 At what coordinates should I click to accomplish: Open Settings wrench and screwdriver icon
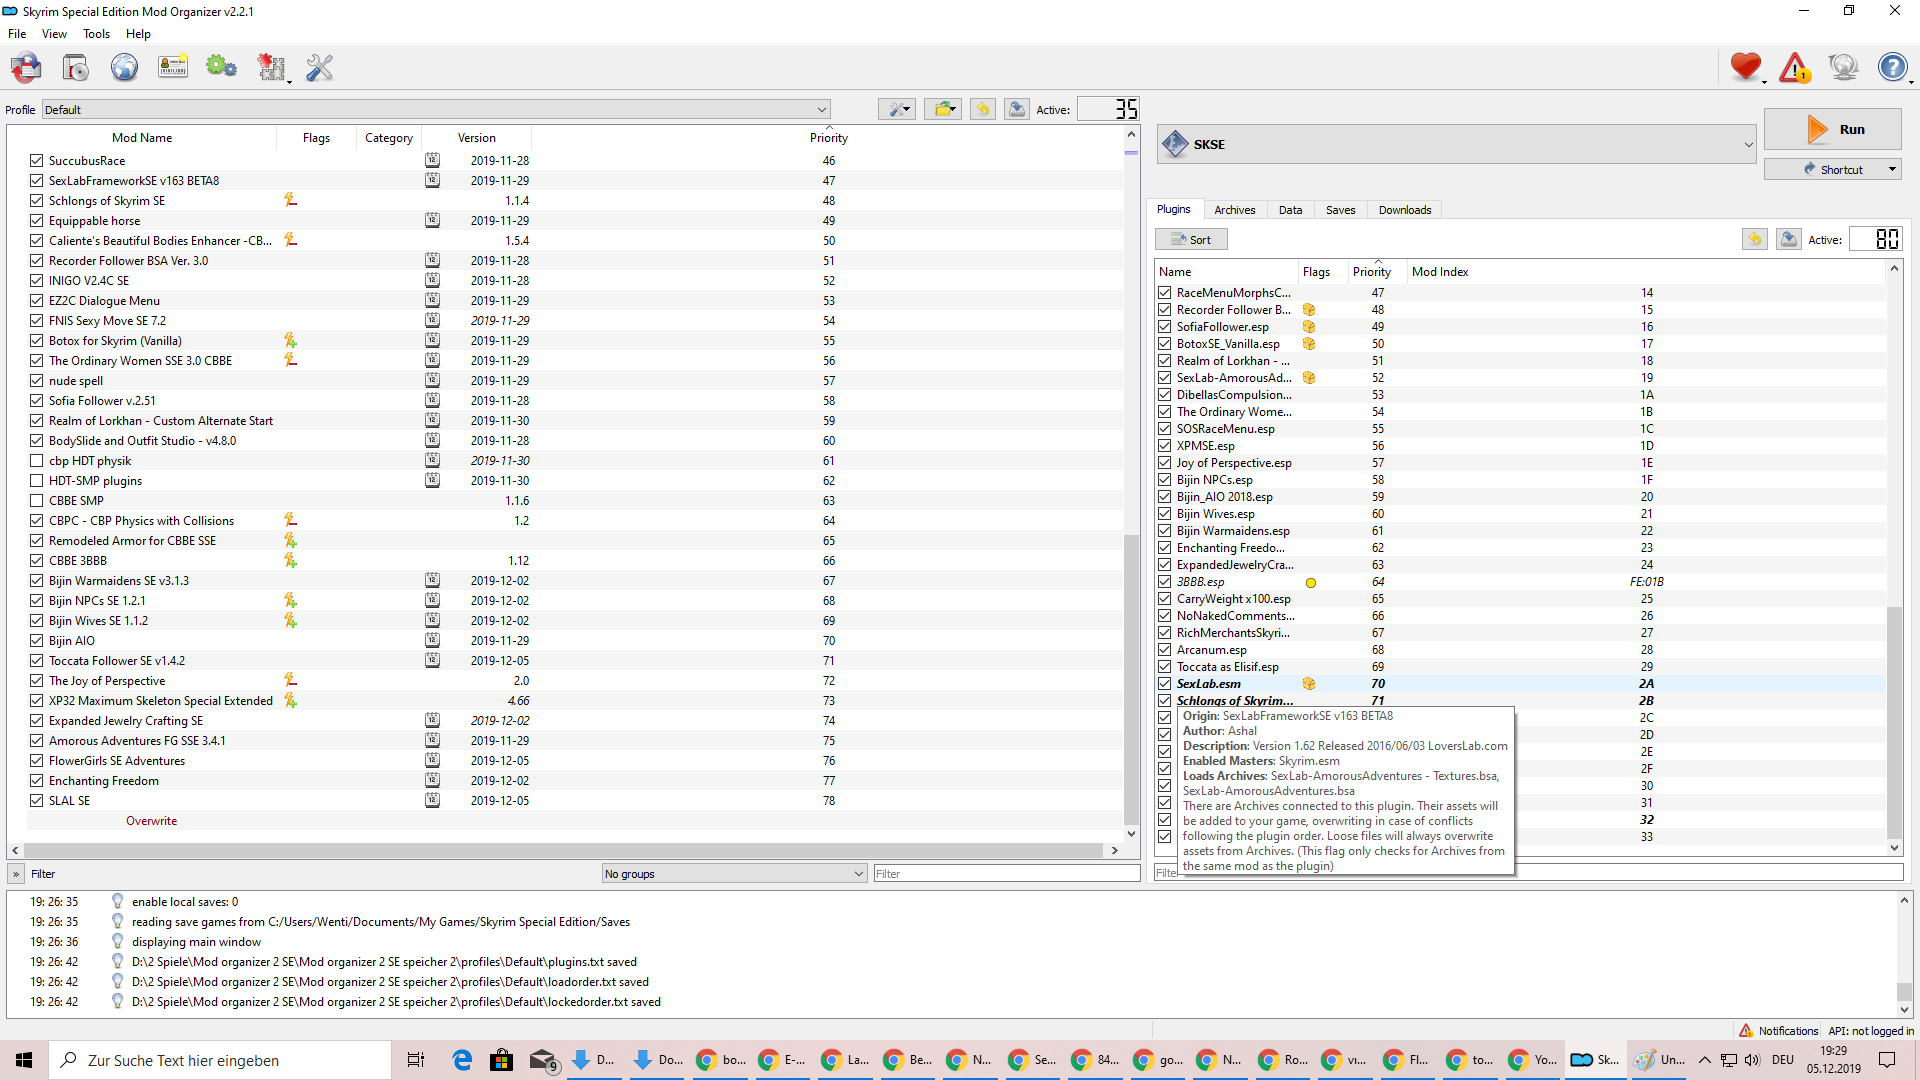tap(320, 68)
